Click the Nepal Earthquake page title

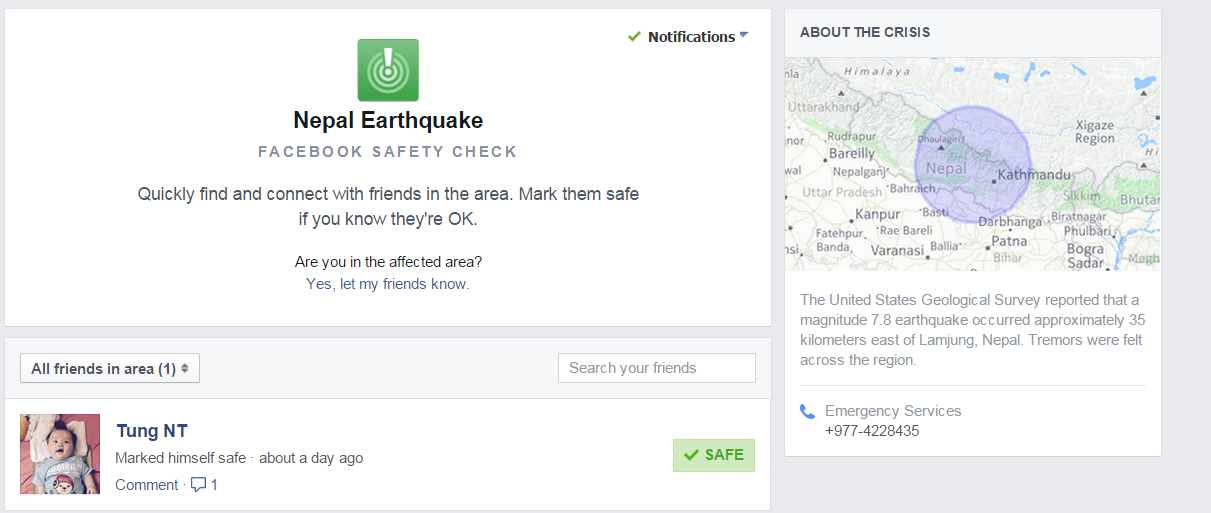pos(388,121)
